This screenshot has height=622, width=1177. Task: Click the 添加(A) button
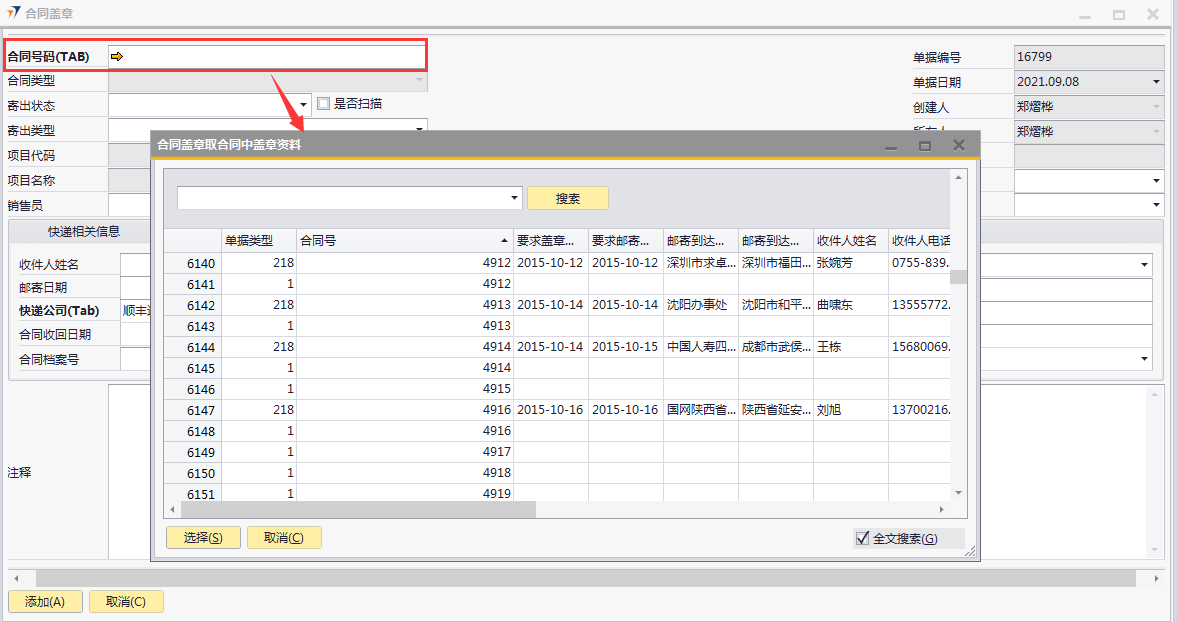click(45, 602)
